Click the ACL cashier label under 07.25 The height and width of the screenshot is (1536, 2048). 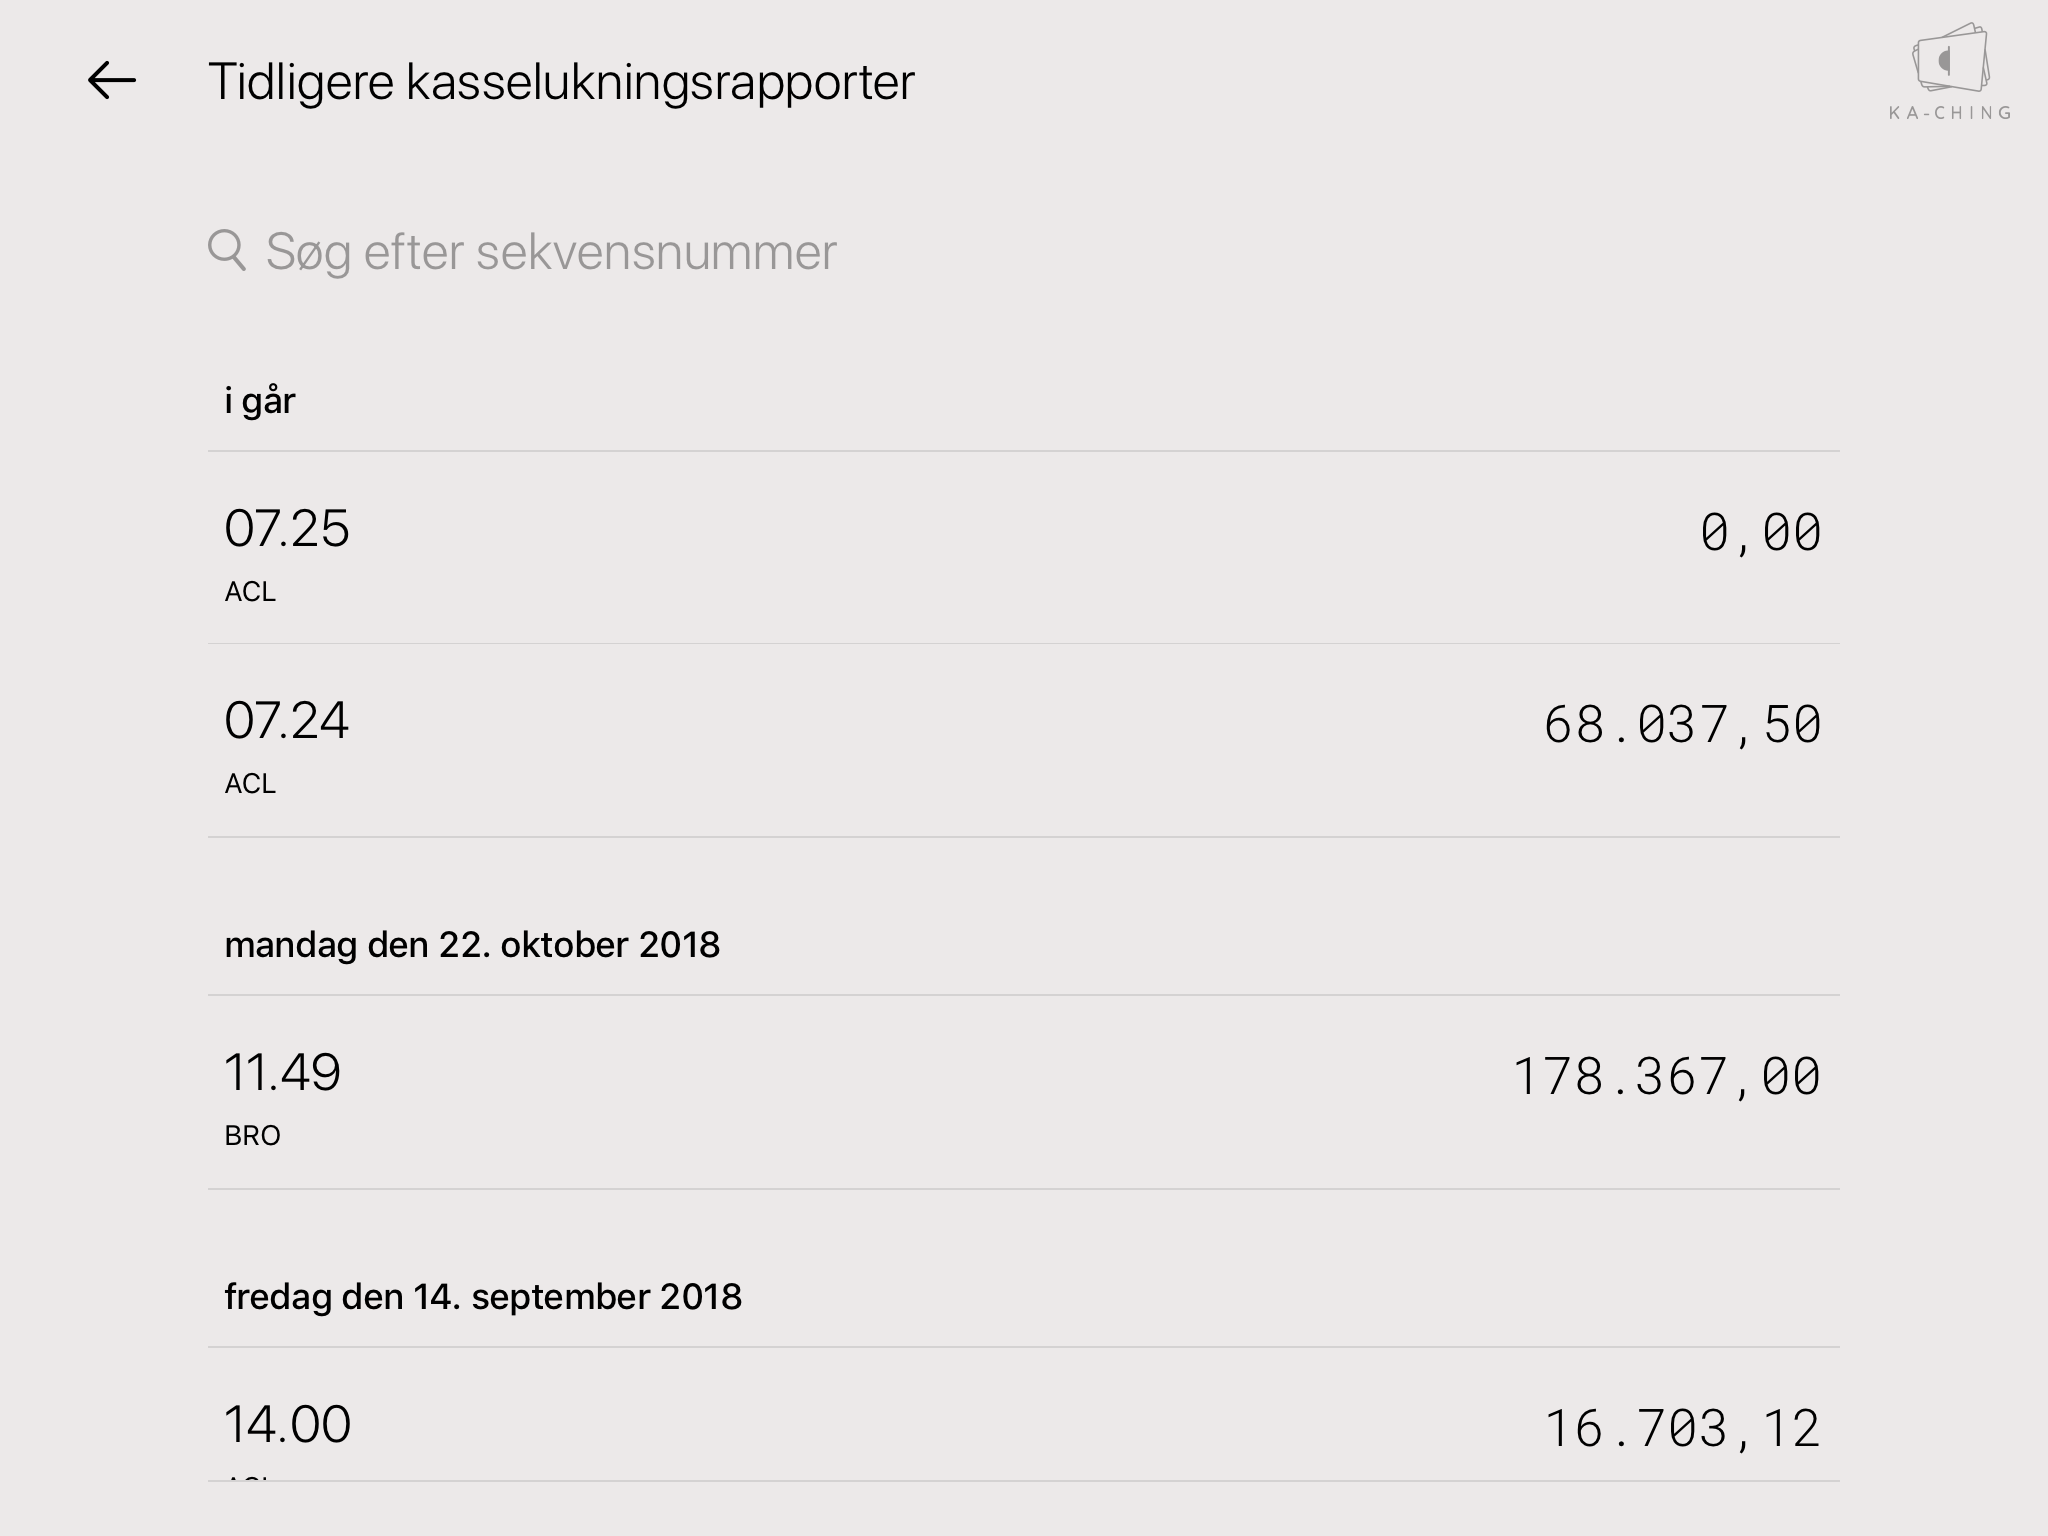point(250,592)
